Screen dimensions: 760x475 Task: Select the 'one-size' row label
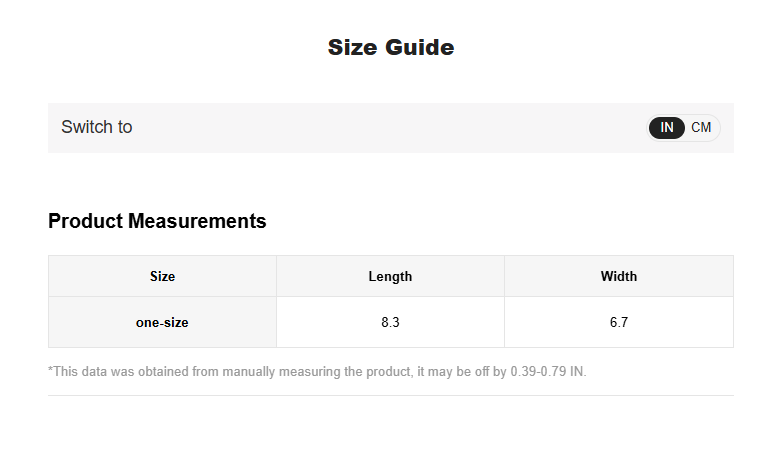[x=162, y=323]
